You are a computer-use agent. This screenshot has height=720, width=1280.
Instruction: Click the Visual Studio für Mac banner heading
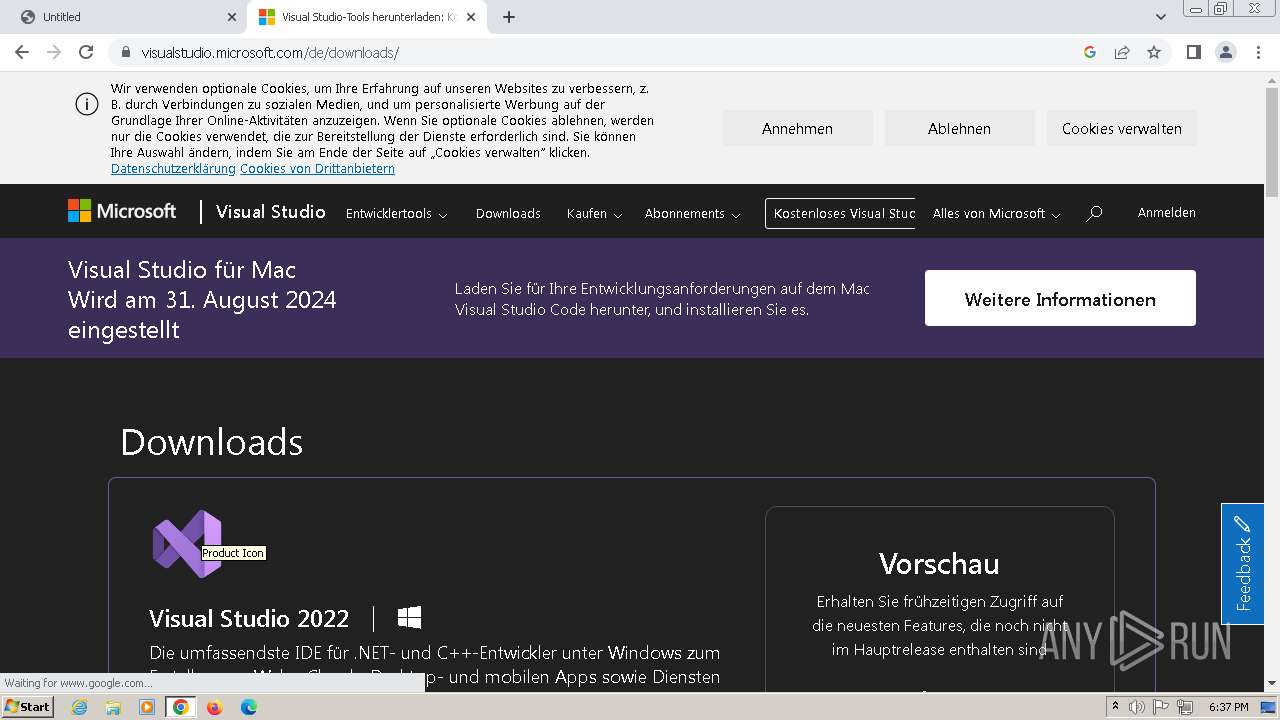click(202, 299)
